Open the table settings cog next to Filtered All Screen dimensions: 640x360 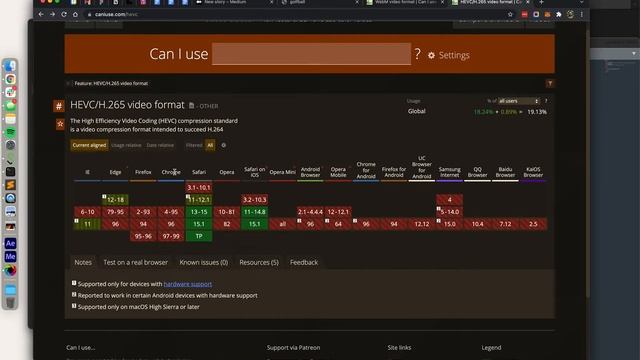click(224, 145)
